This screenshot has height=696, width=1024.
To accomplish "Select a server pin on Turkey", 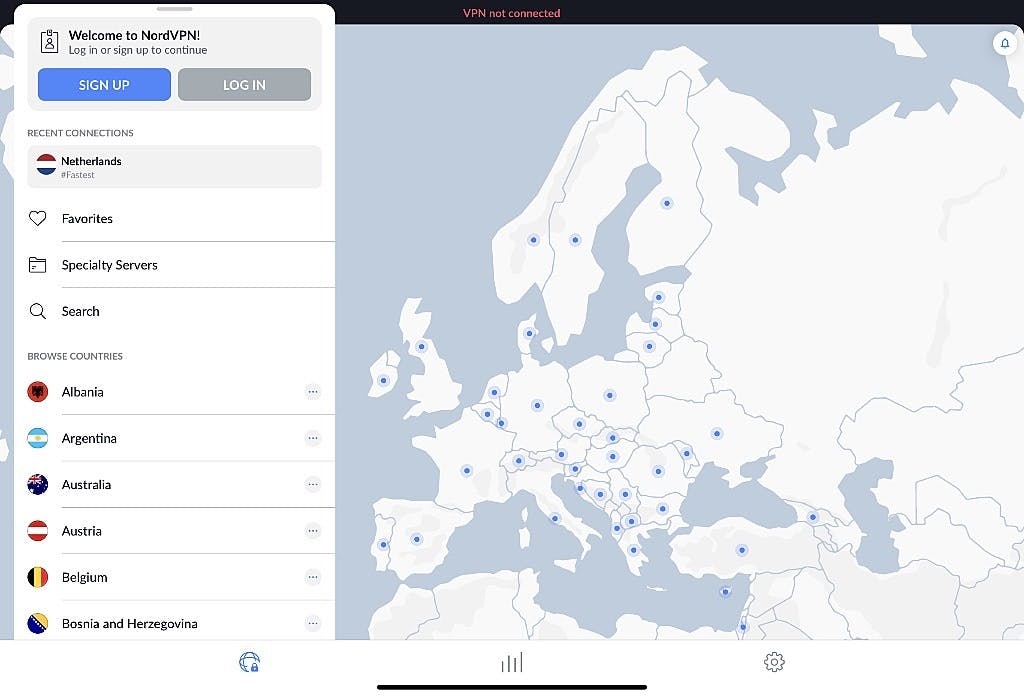I will click(x=741, y=549).
